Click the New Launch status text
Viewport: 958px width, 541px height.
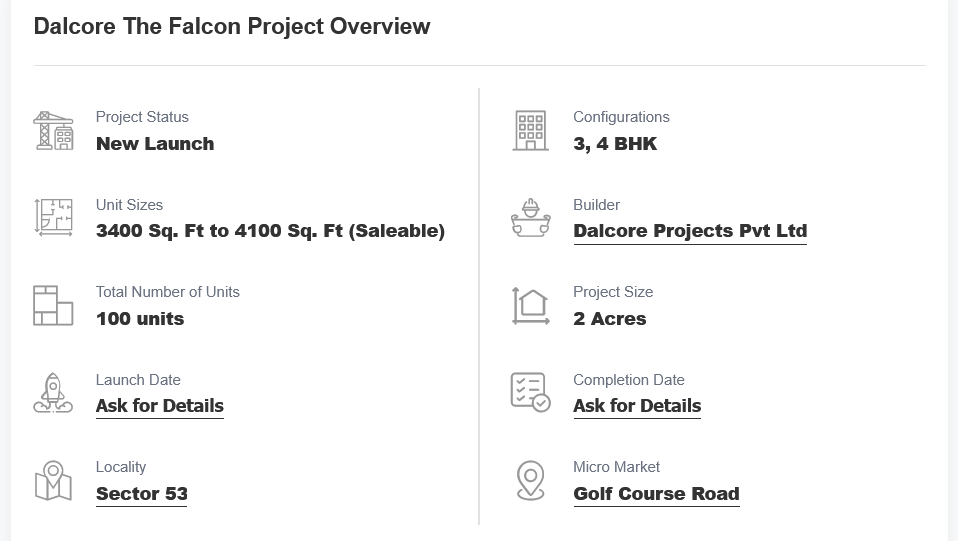point(155,144)
